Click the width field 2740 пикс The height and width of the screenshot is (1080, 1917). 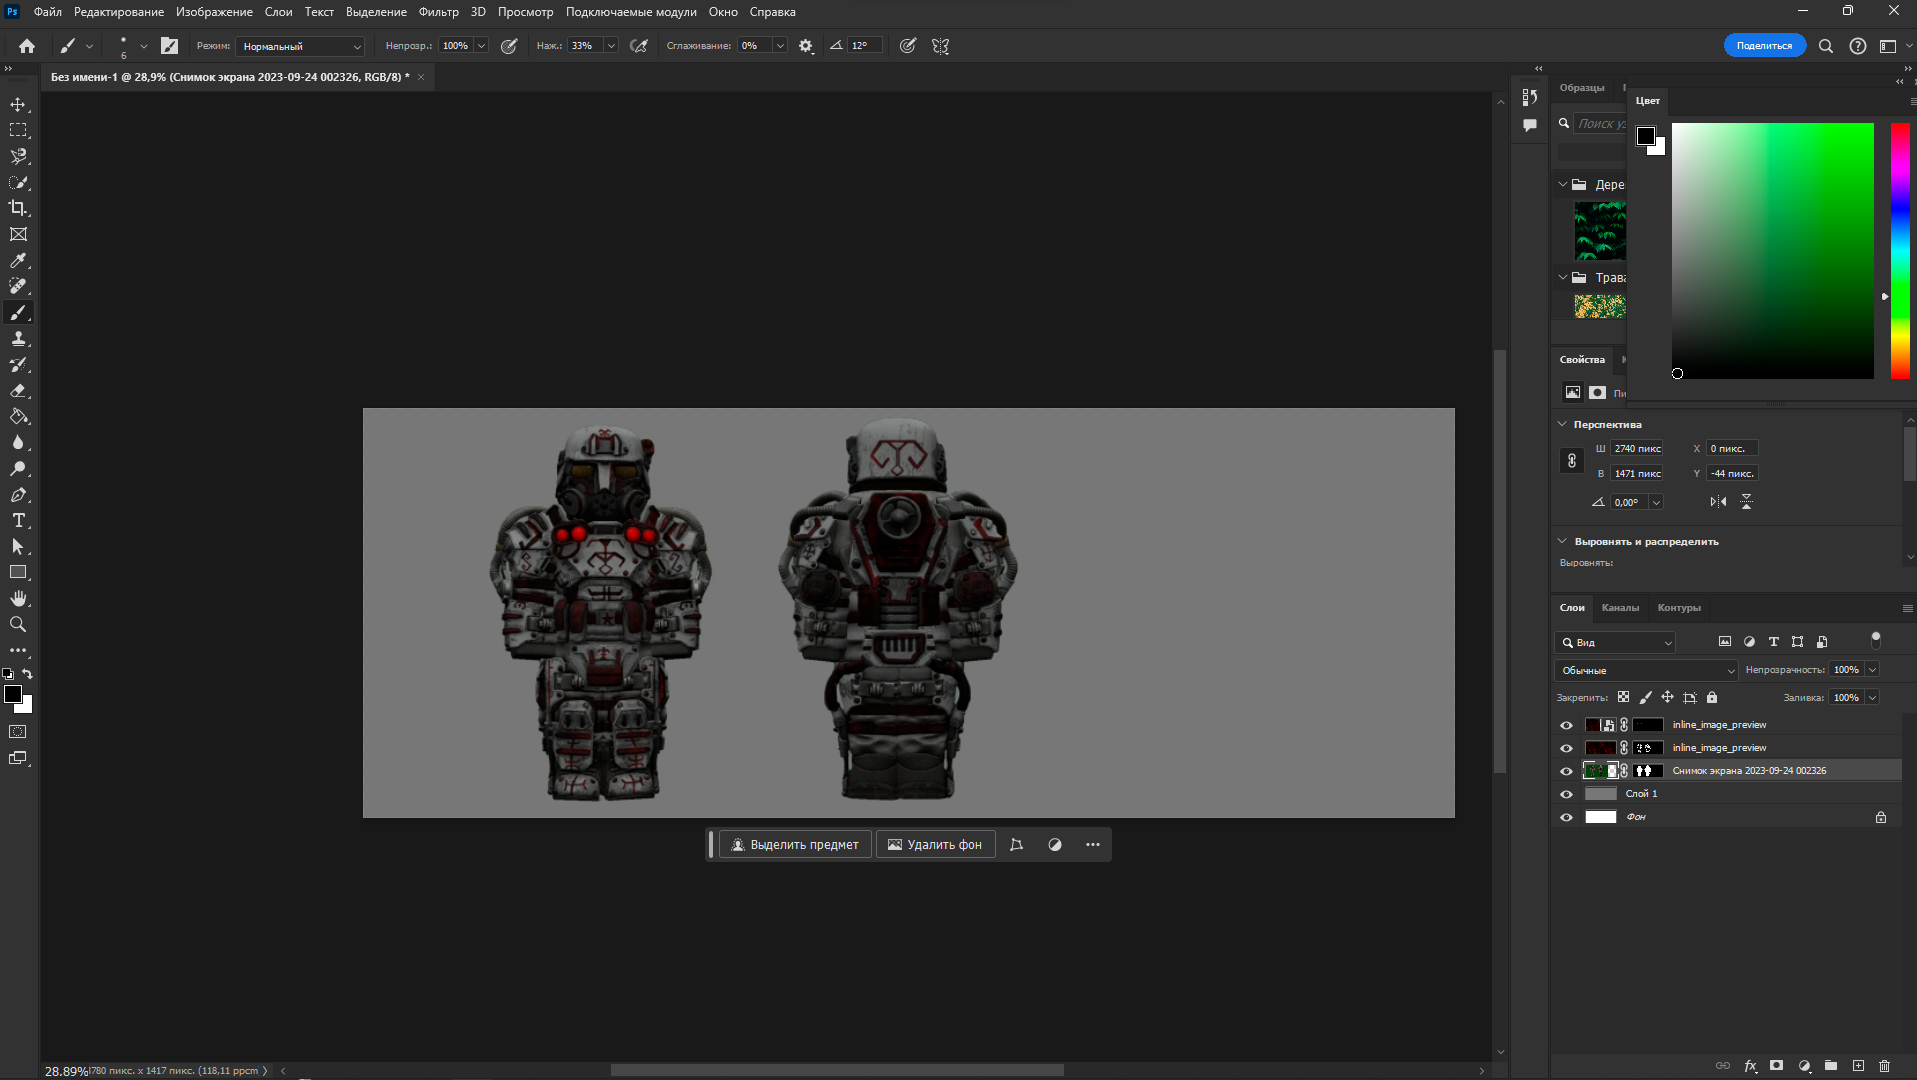(x=1637, y=449)
